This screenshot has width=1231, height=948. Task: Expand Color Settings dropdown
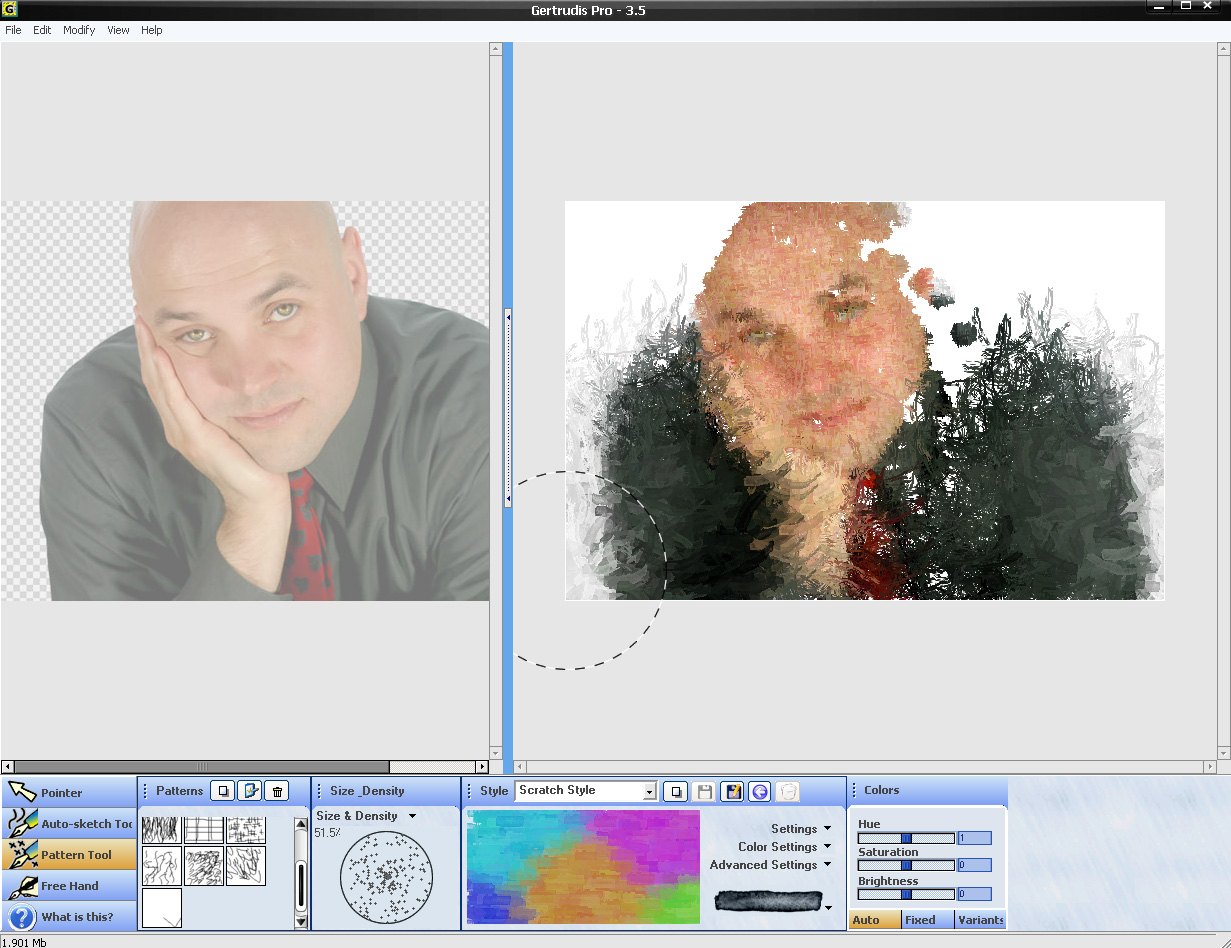point(827,847)
